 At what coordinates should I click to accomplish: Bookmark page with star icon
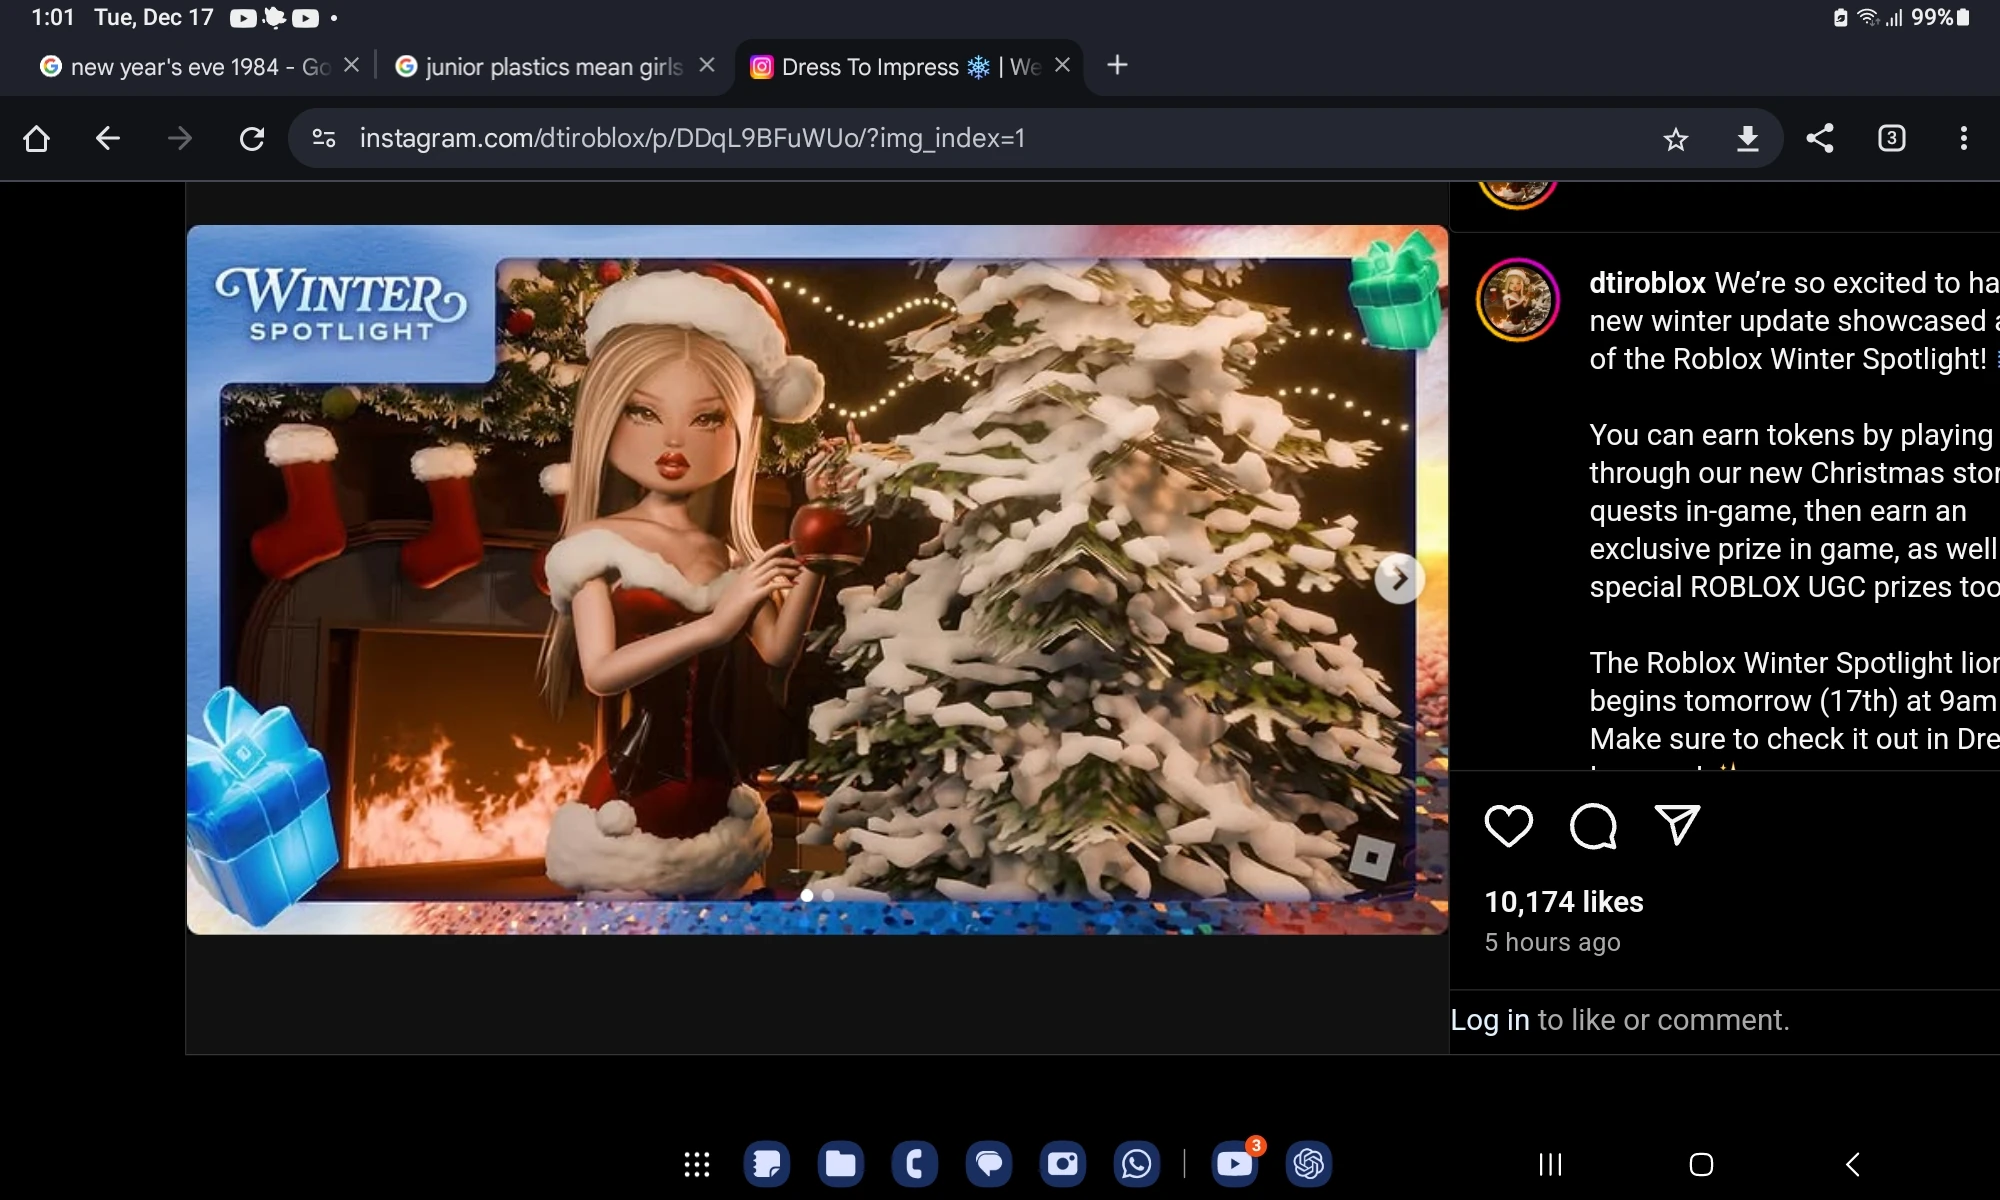click(1676, 139)
